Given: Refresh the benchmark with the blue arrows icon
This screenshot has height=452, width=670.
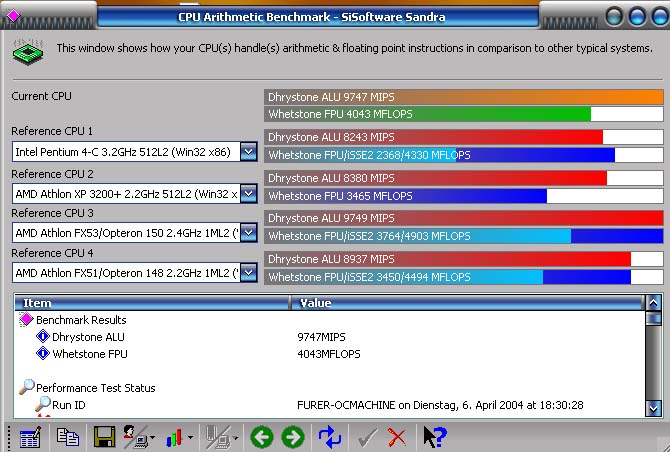Looking at the screenshot, I should point(330,437).
